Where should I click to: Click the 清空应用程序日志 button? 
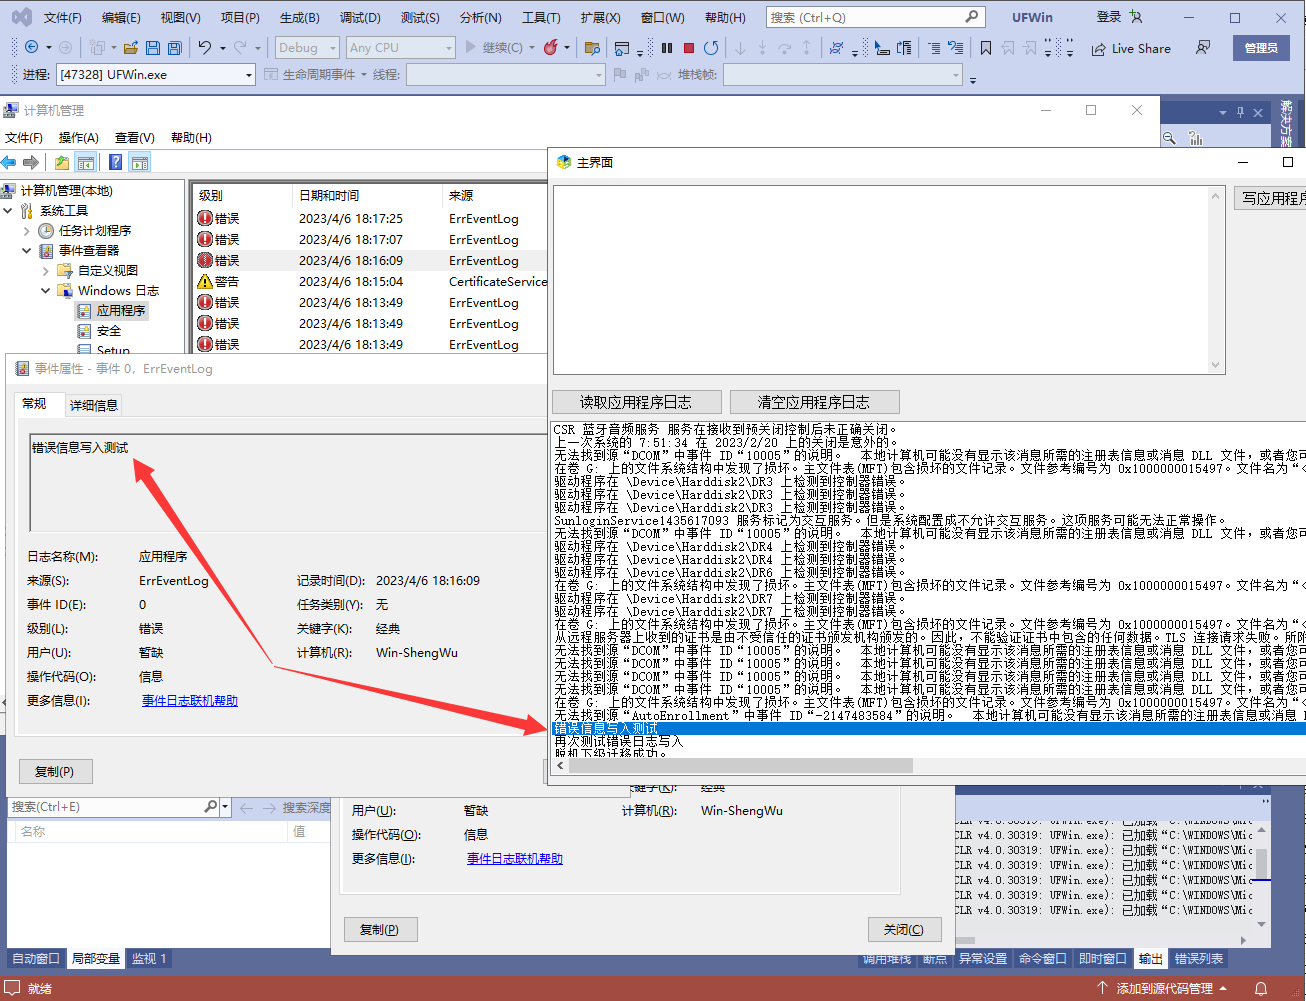814,402
